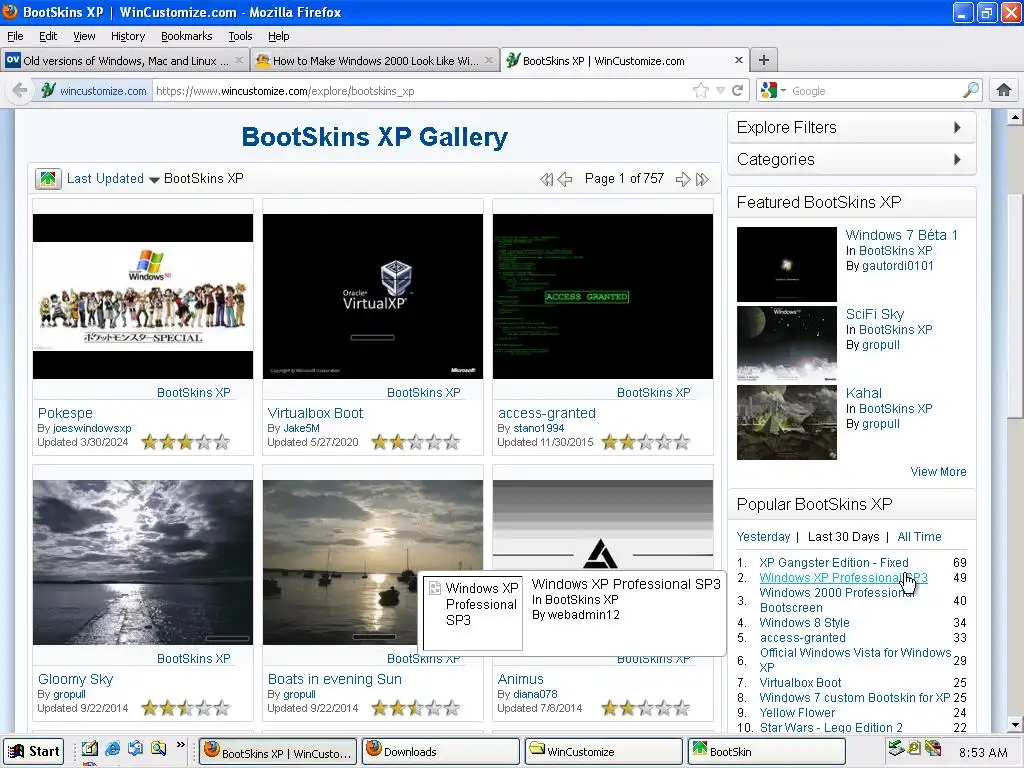Click the browser Back arrow button

[20, 90]
